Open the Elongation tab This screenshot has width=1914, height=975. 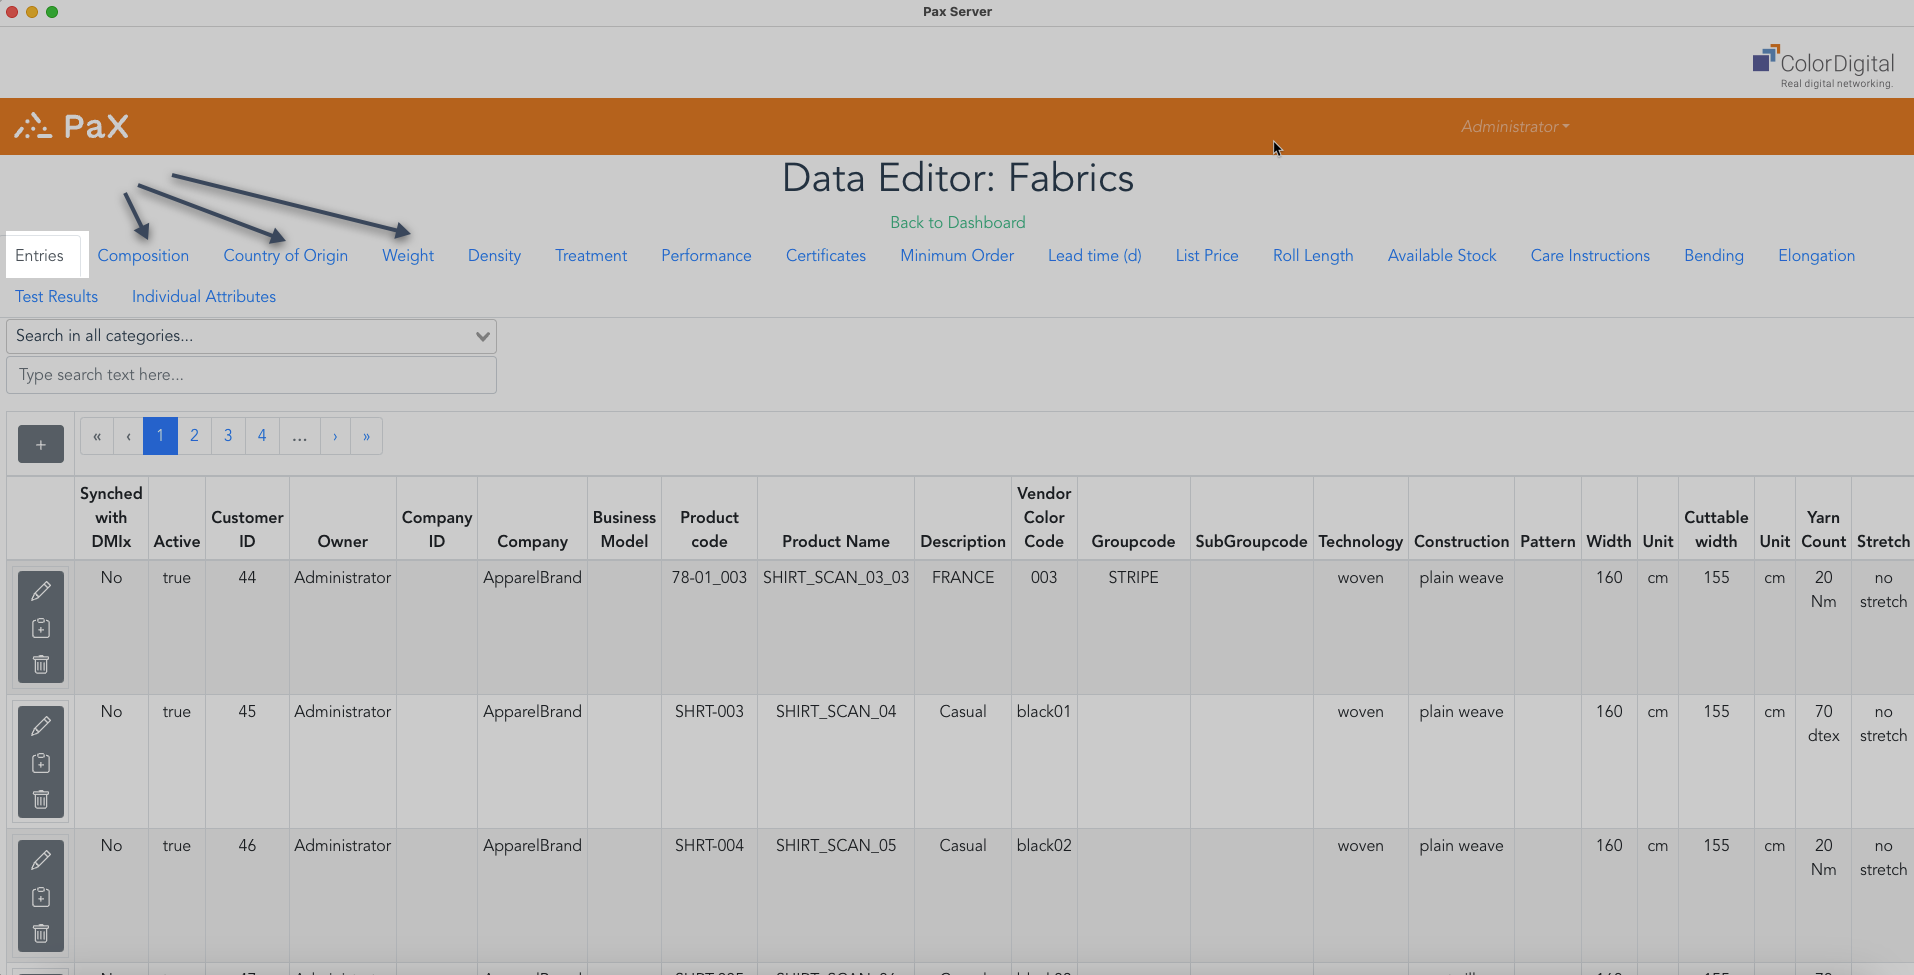[x=1816, y=256]
